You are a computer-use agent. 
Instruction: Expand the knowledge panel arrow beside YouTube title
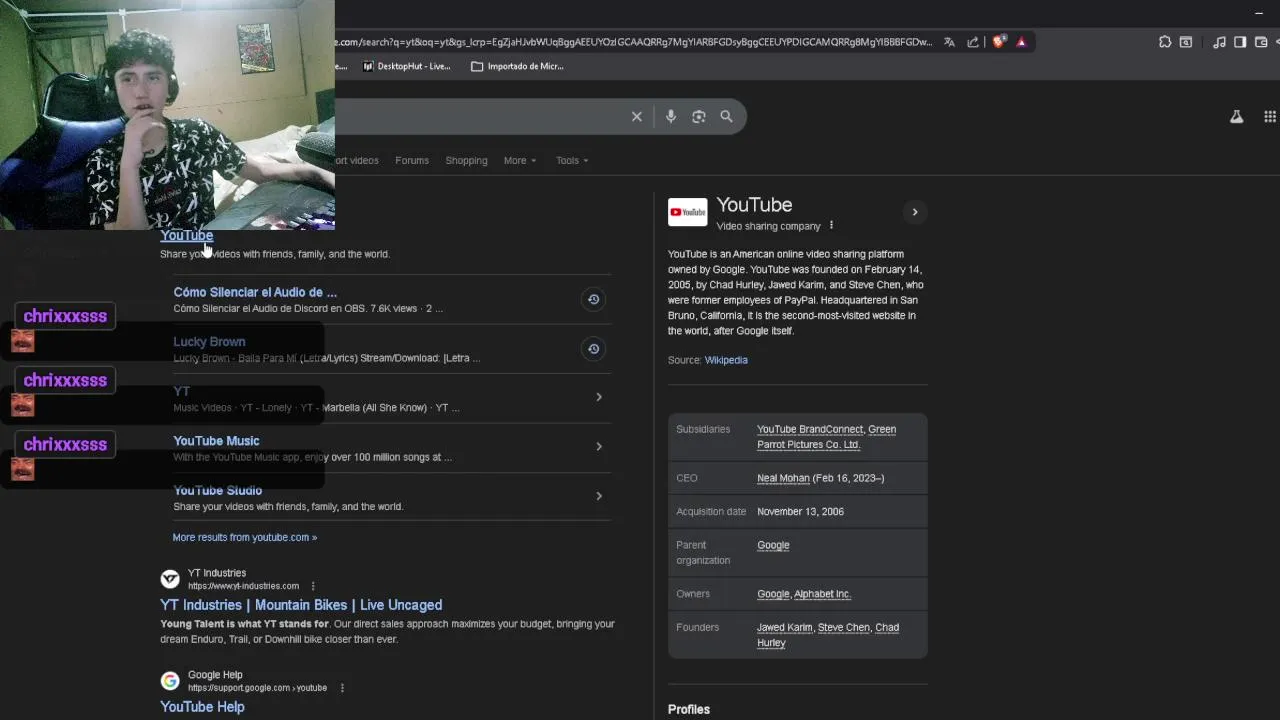(x=914, y=212)
